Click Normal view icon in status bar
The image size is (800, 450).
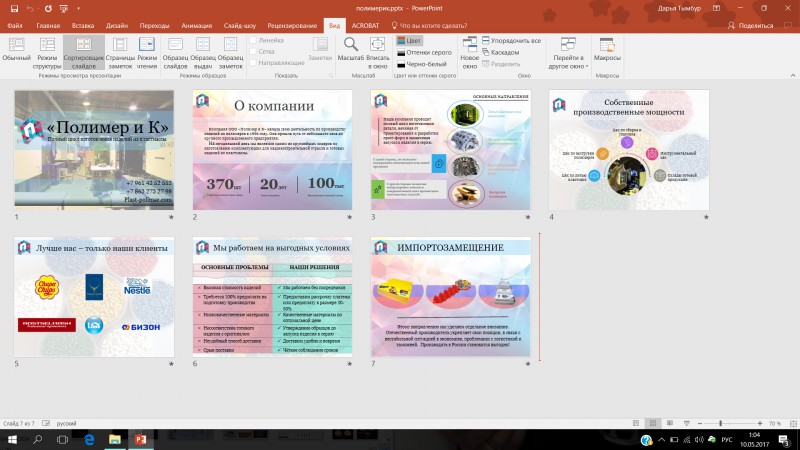(x=636, y=423)
